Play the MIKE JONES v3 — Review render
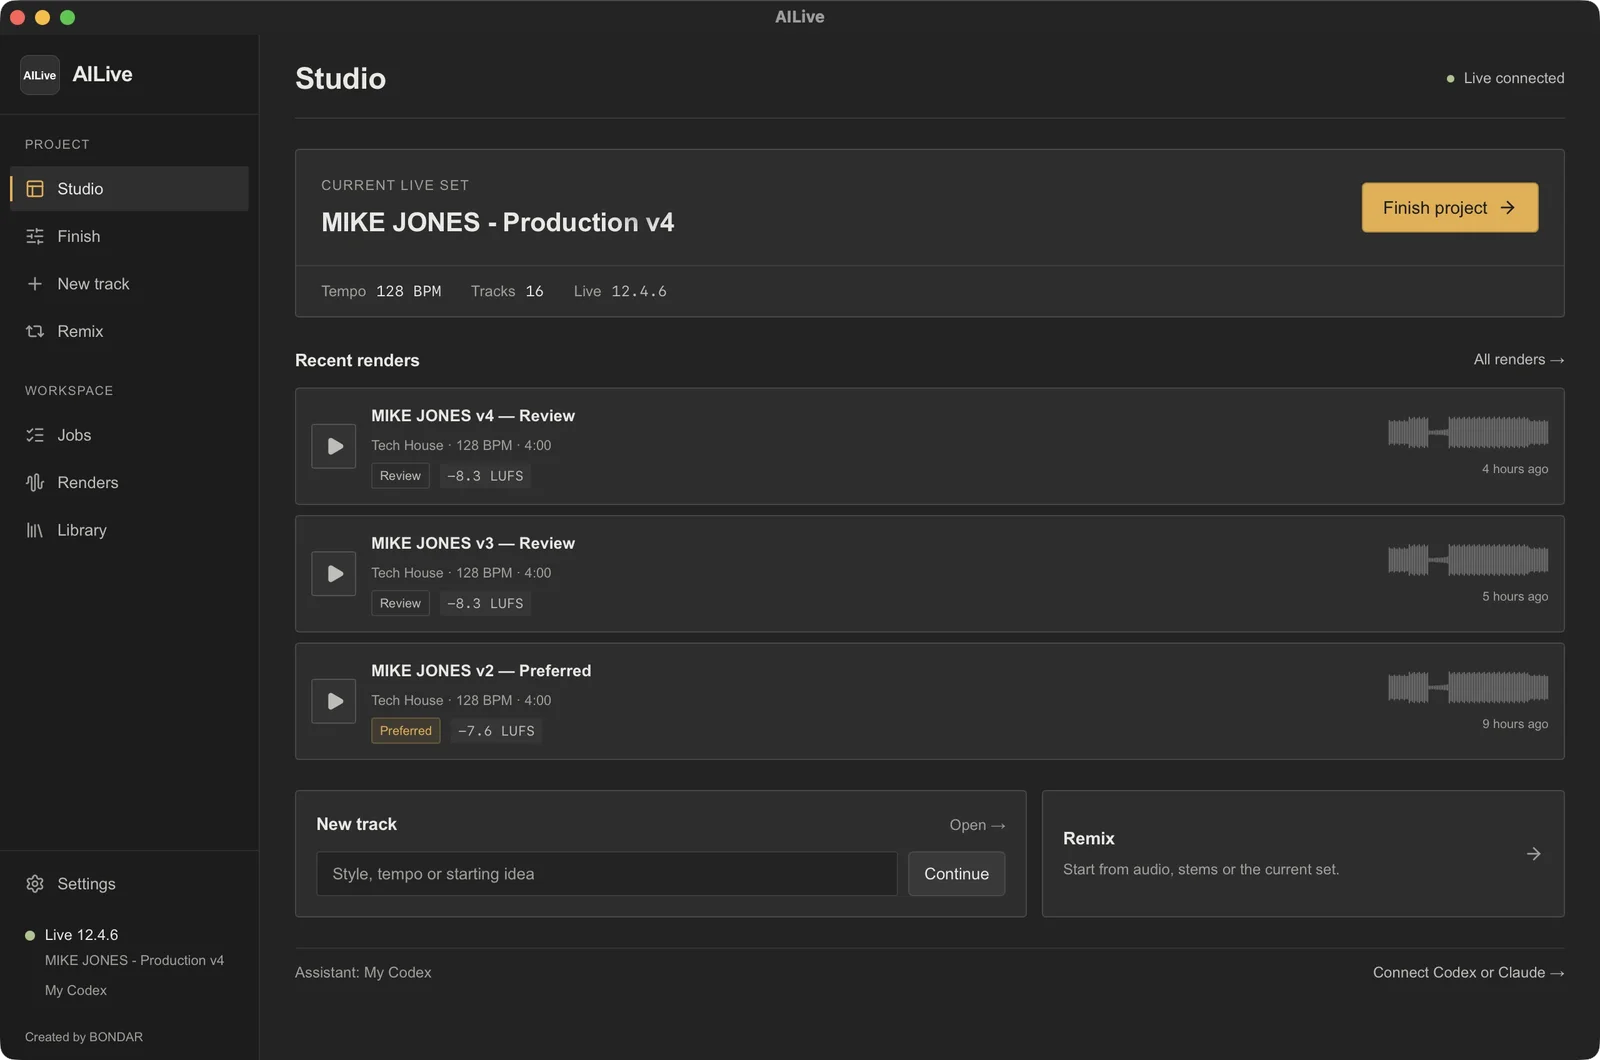This screenshot has width=1600, height=1060. [334, 574]
